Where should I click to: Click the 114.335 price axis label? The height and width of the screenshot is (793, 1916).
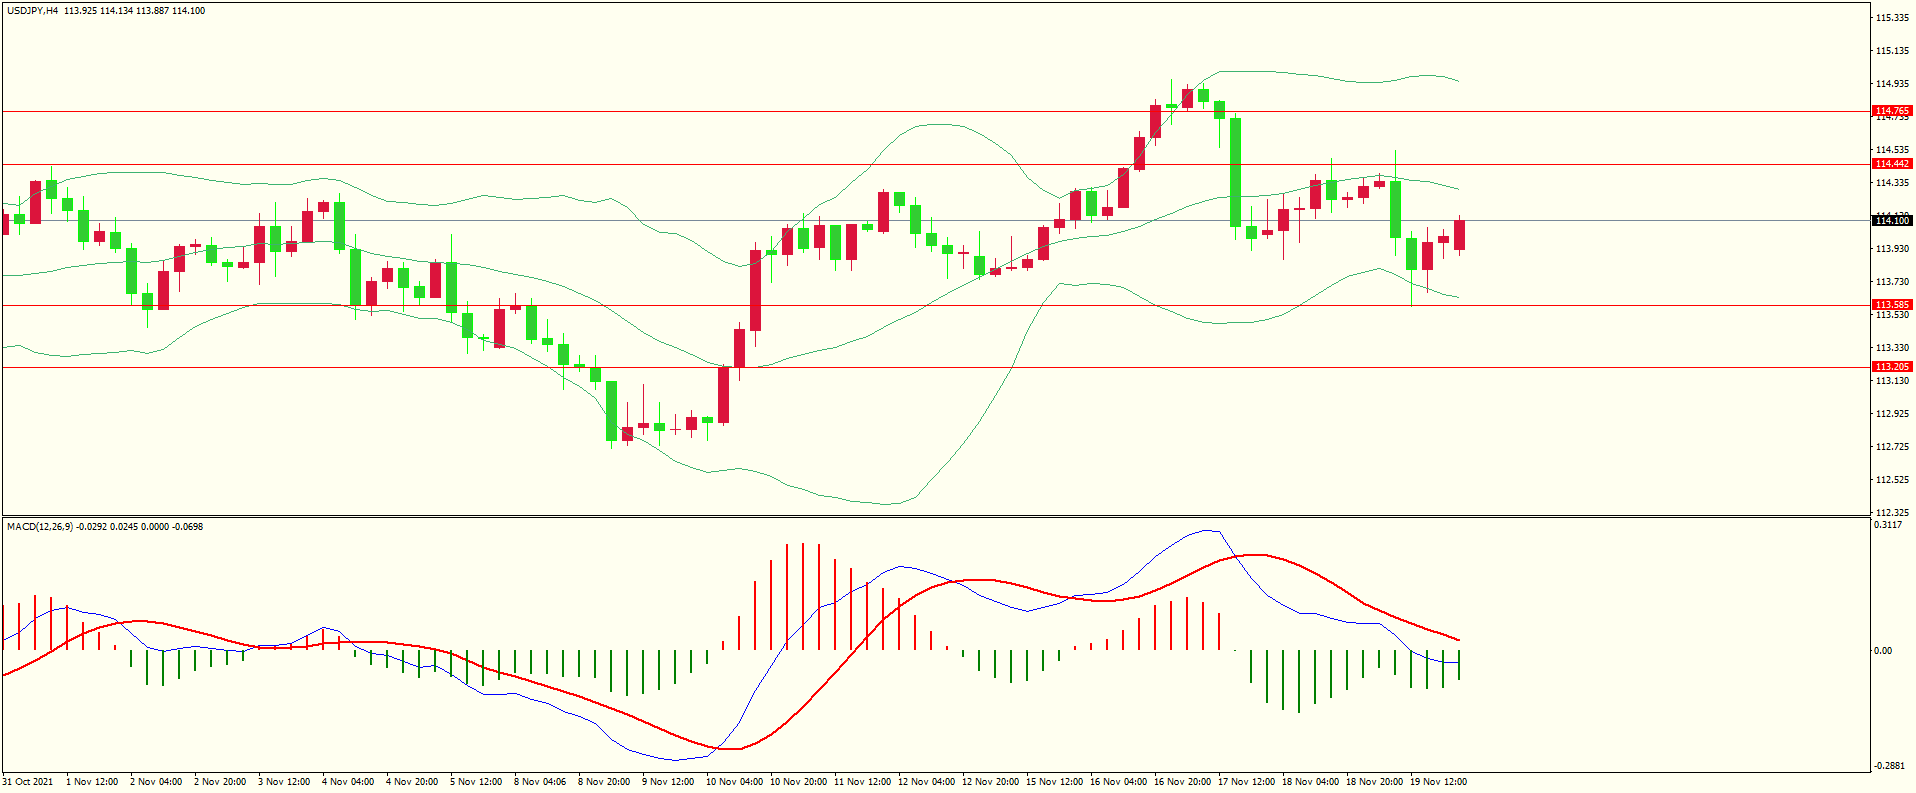[1893, 183]
